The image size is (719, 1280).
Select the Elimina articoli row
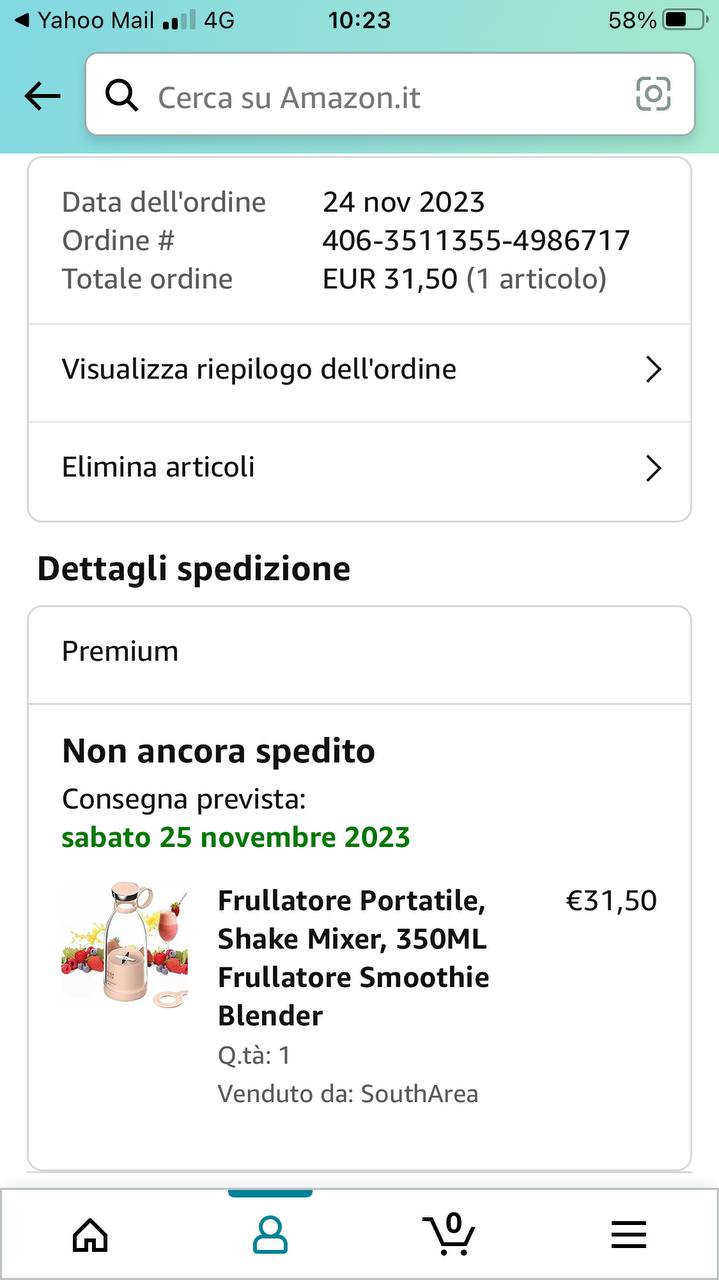point(359,470)
